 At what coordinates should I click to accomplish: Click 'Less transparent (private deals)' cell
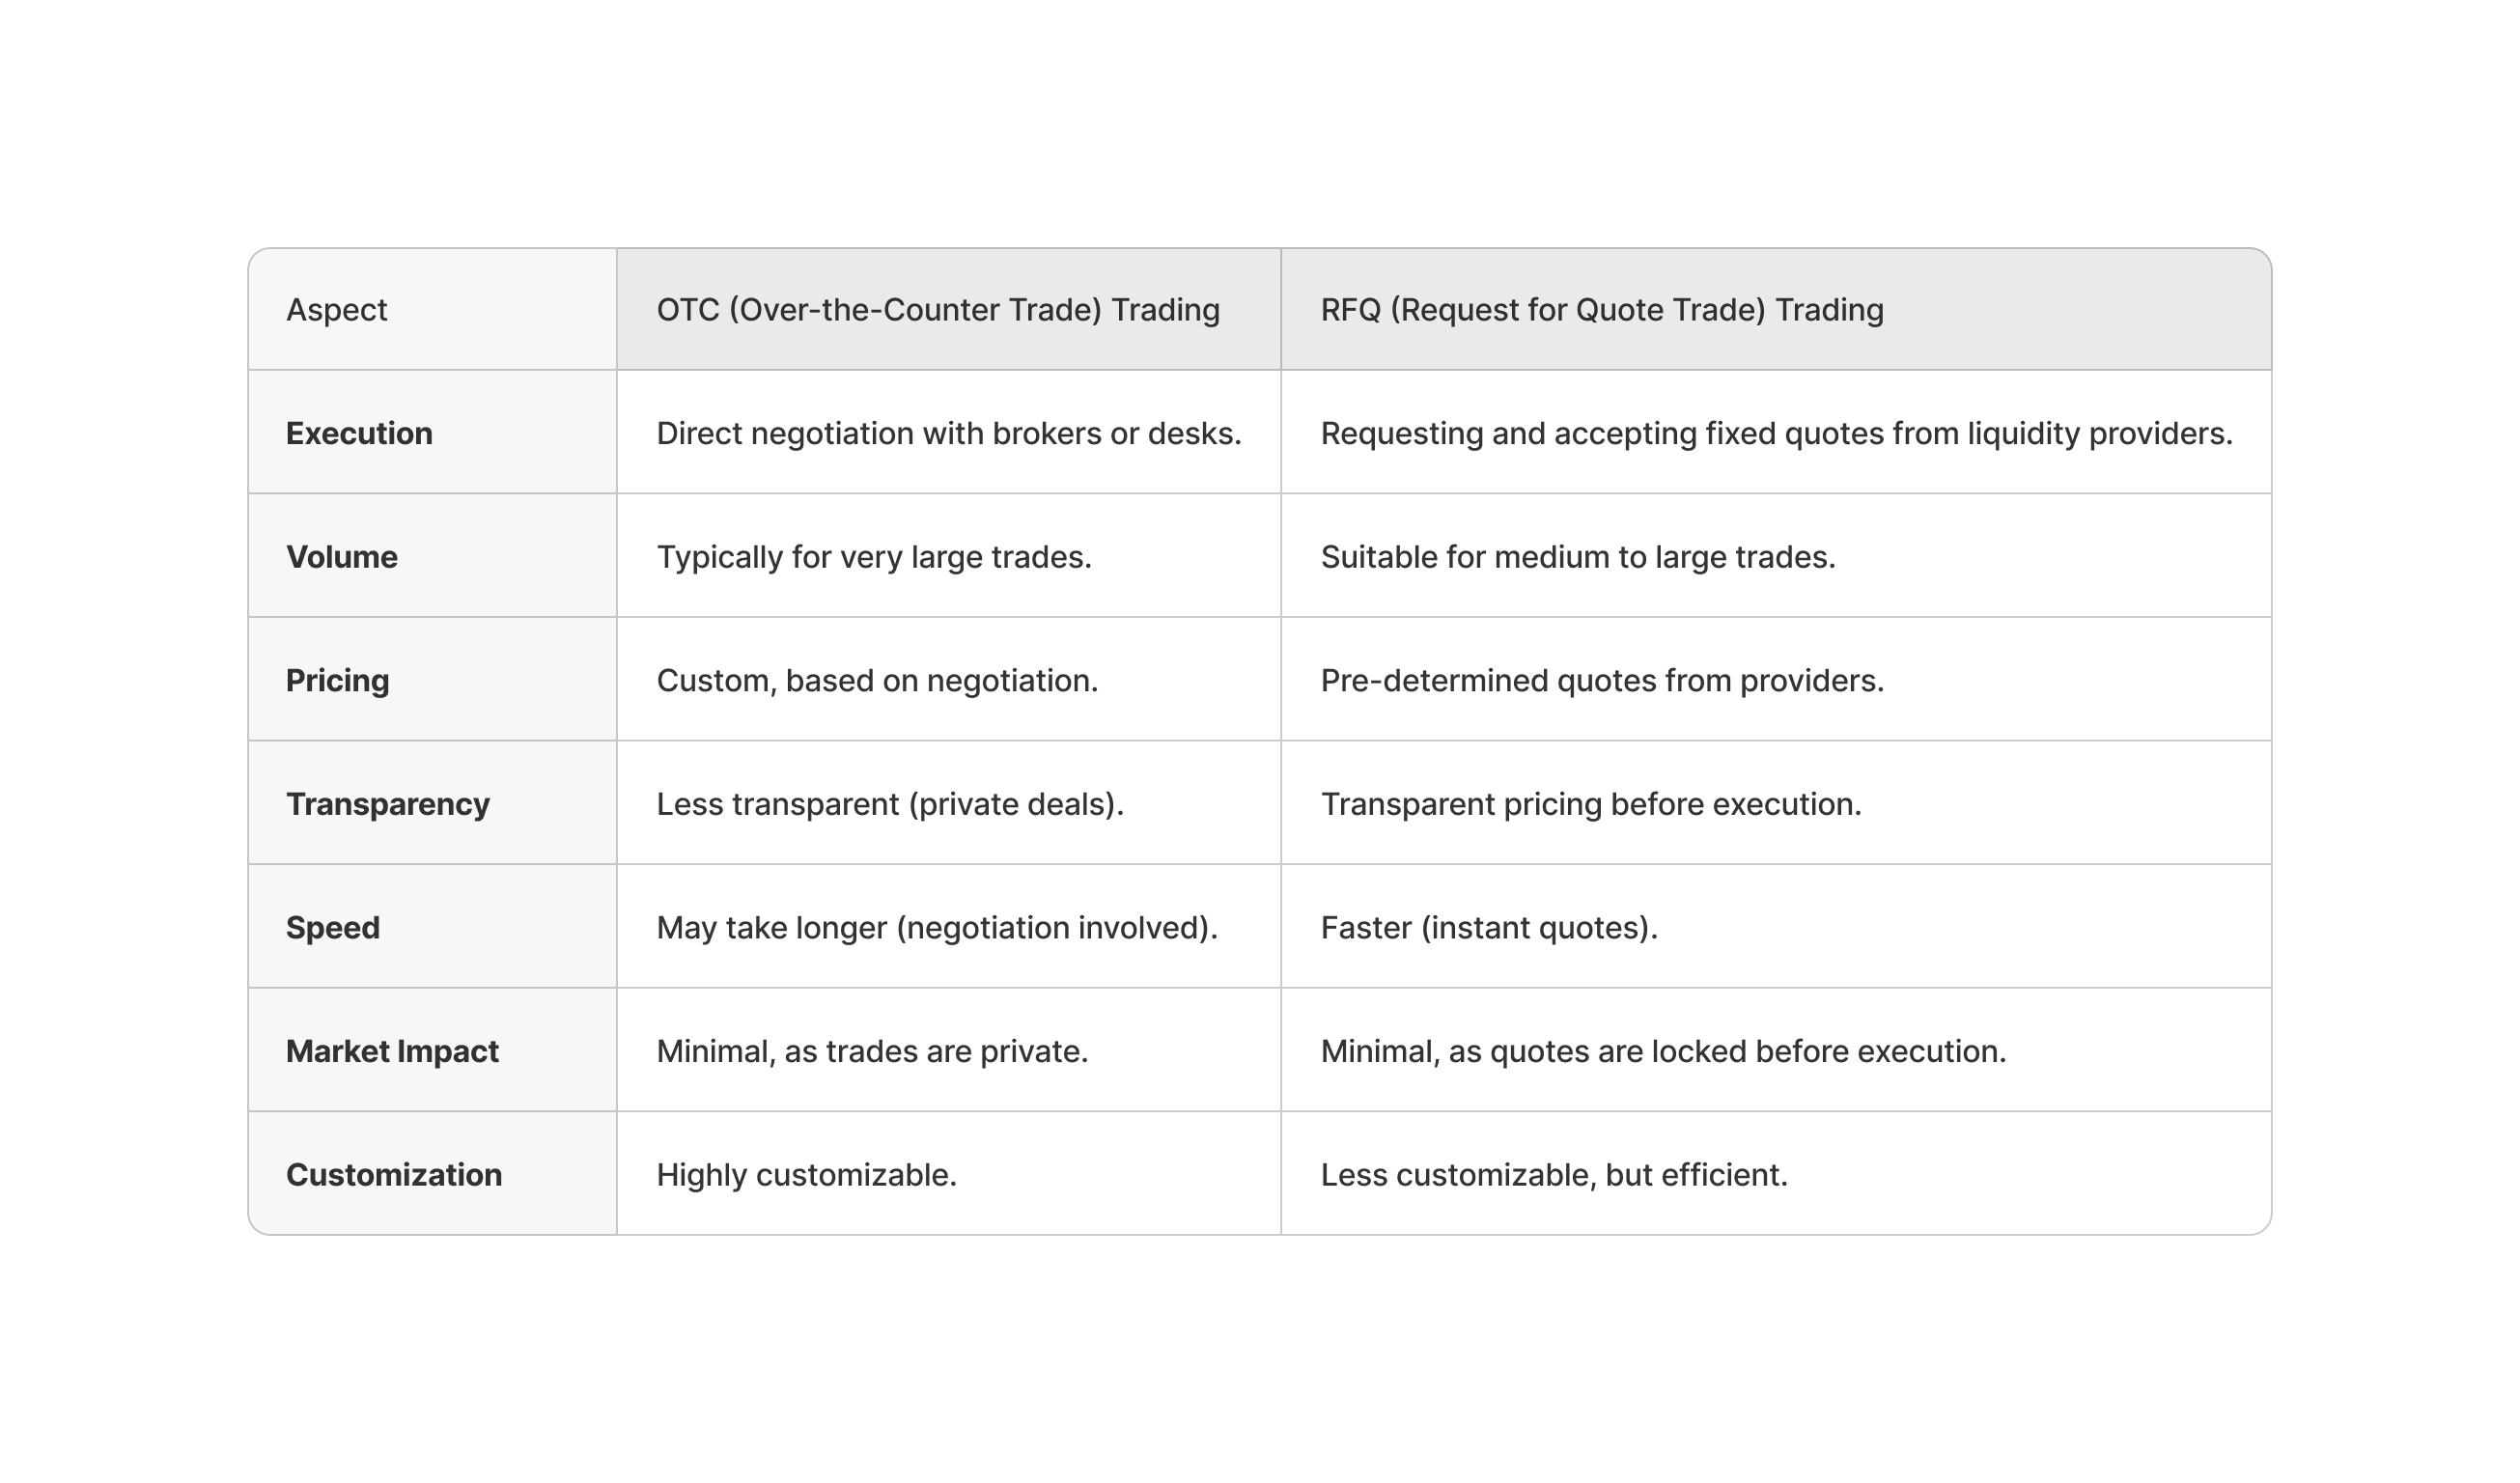889,804
